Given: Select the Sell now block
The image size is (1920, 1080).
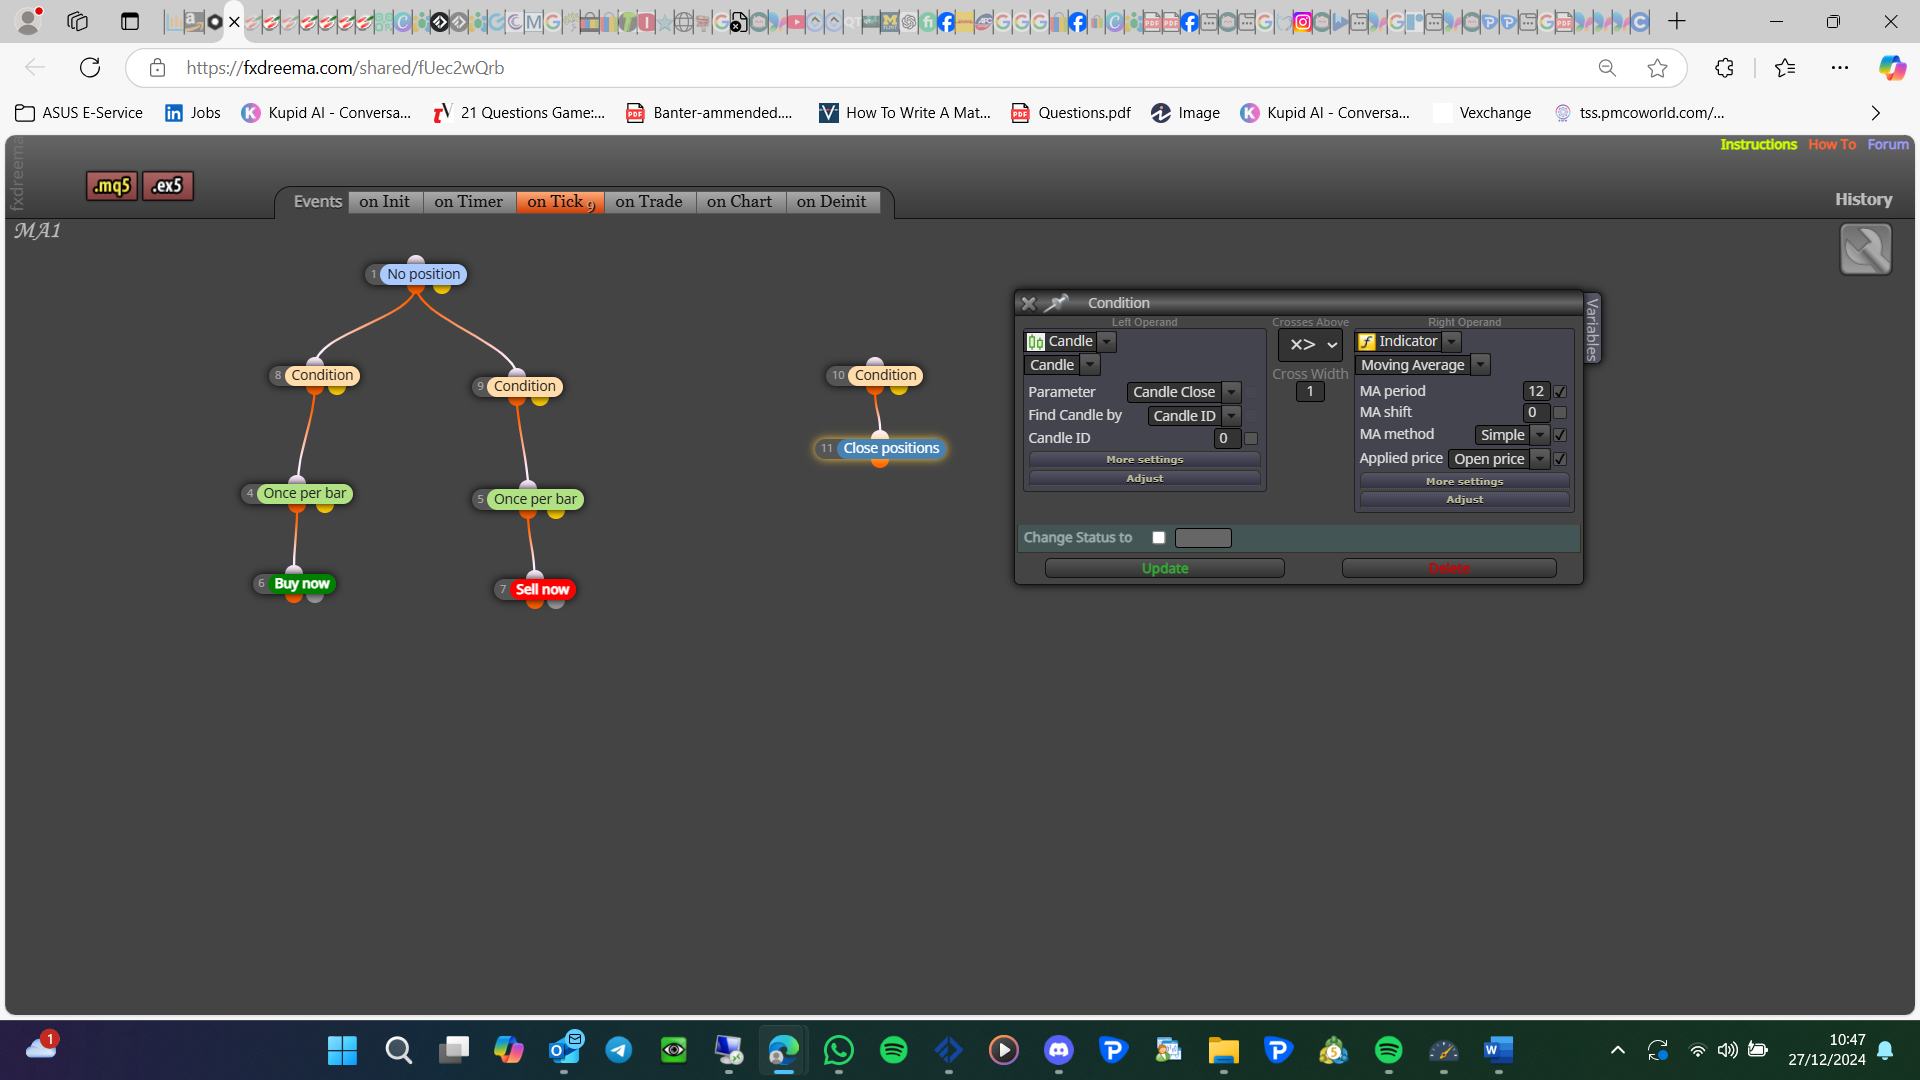Looking at the screenshot, I should click(542, 589).
